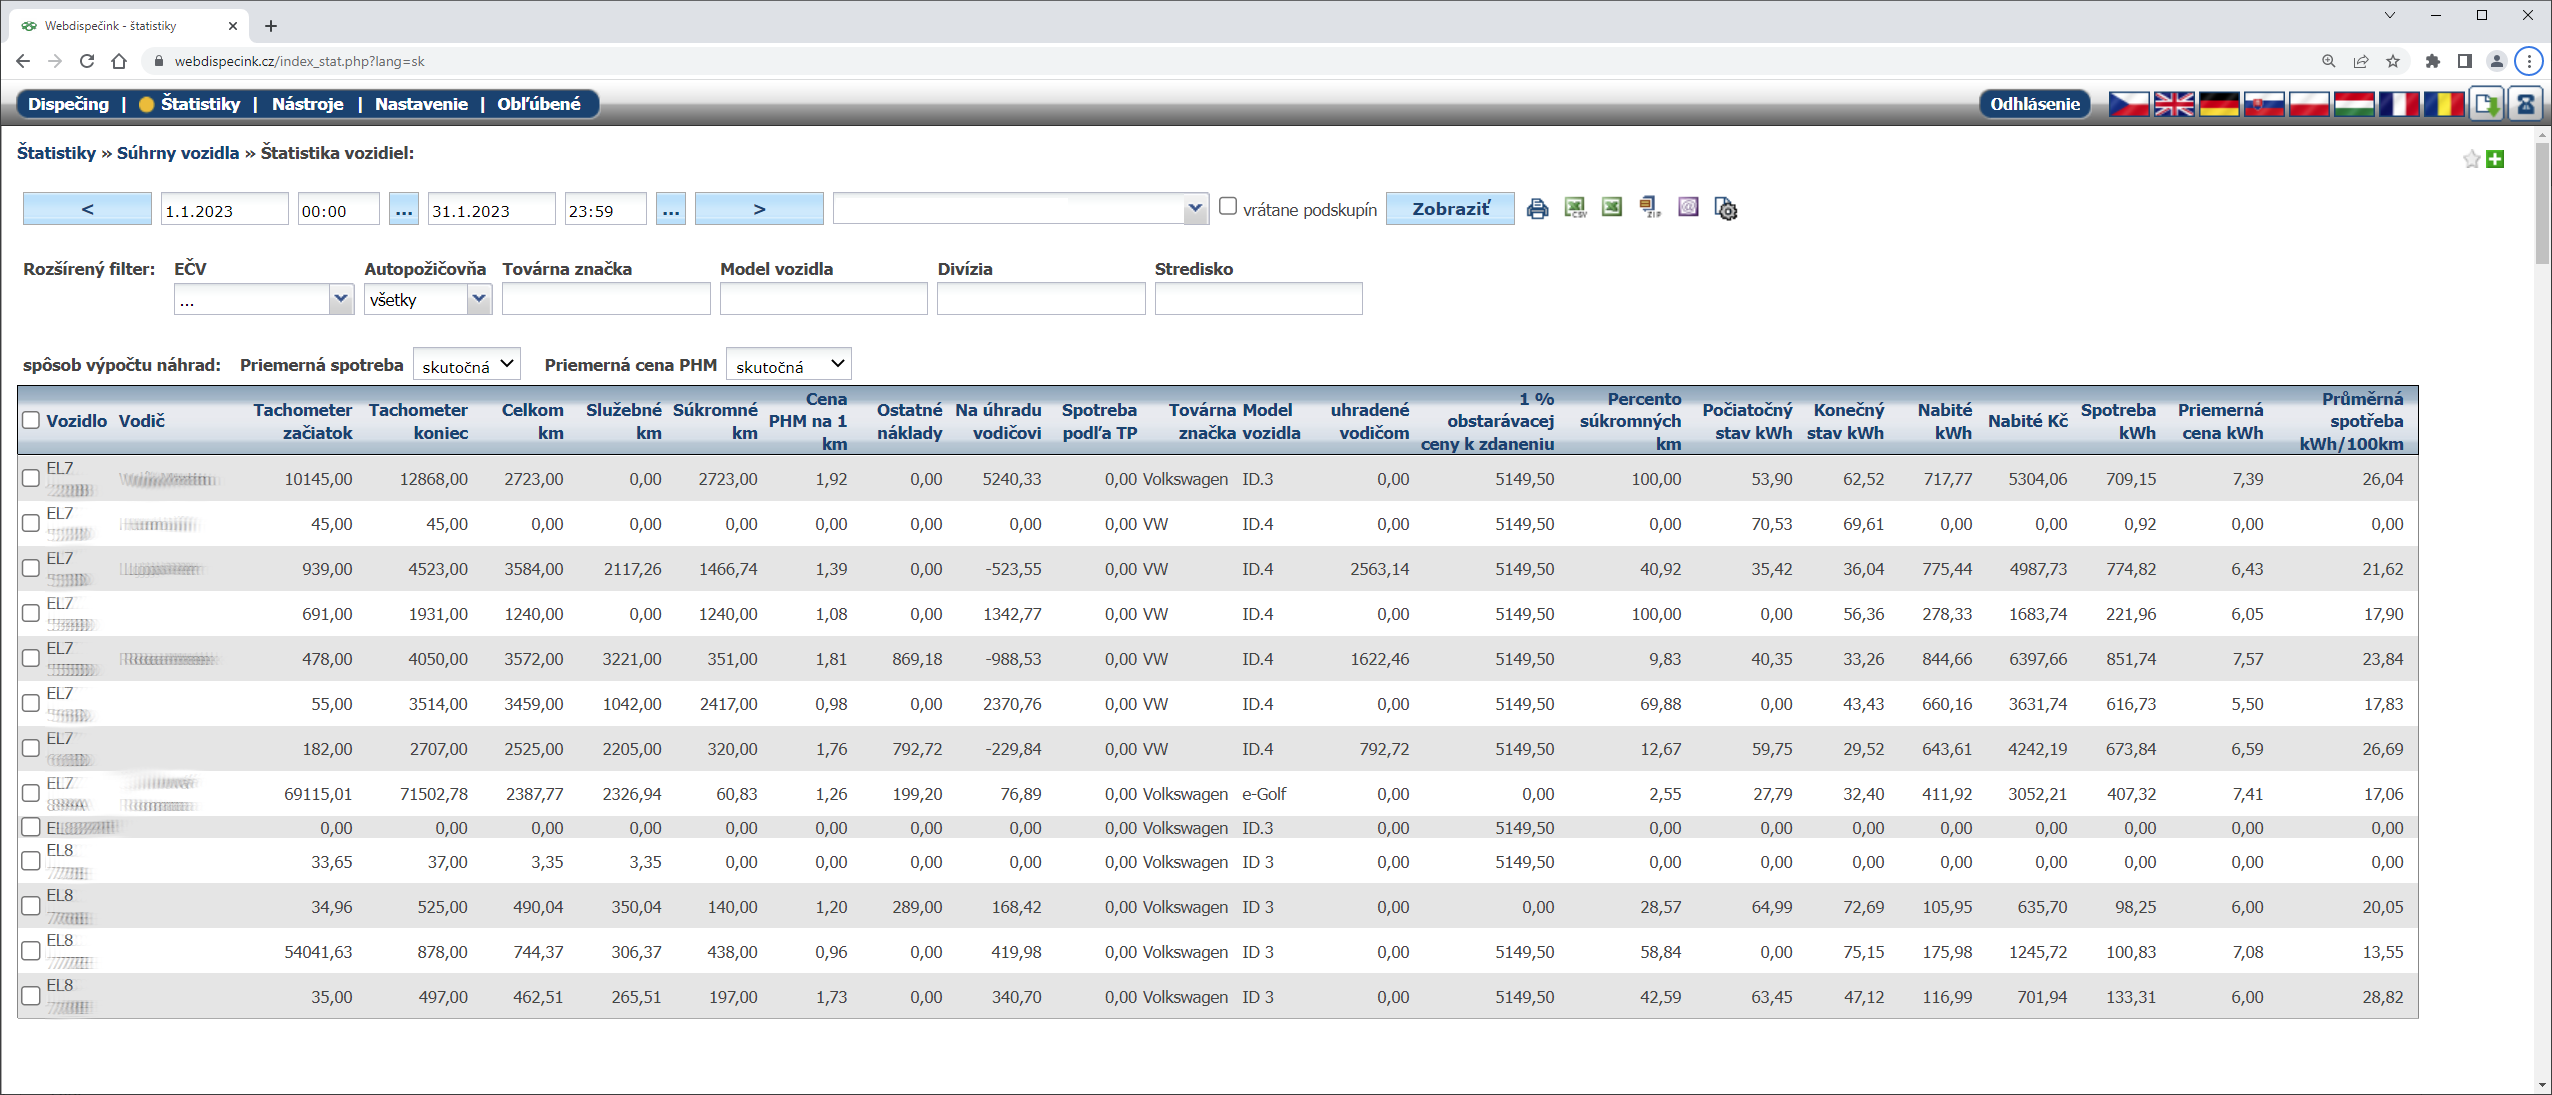Toggle select-all checkbox in Vozidlo header

(31, 421)
